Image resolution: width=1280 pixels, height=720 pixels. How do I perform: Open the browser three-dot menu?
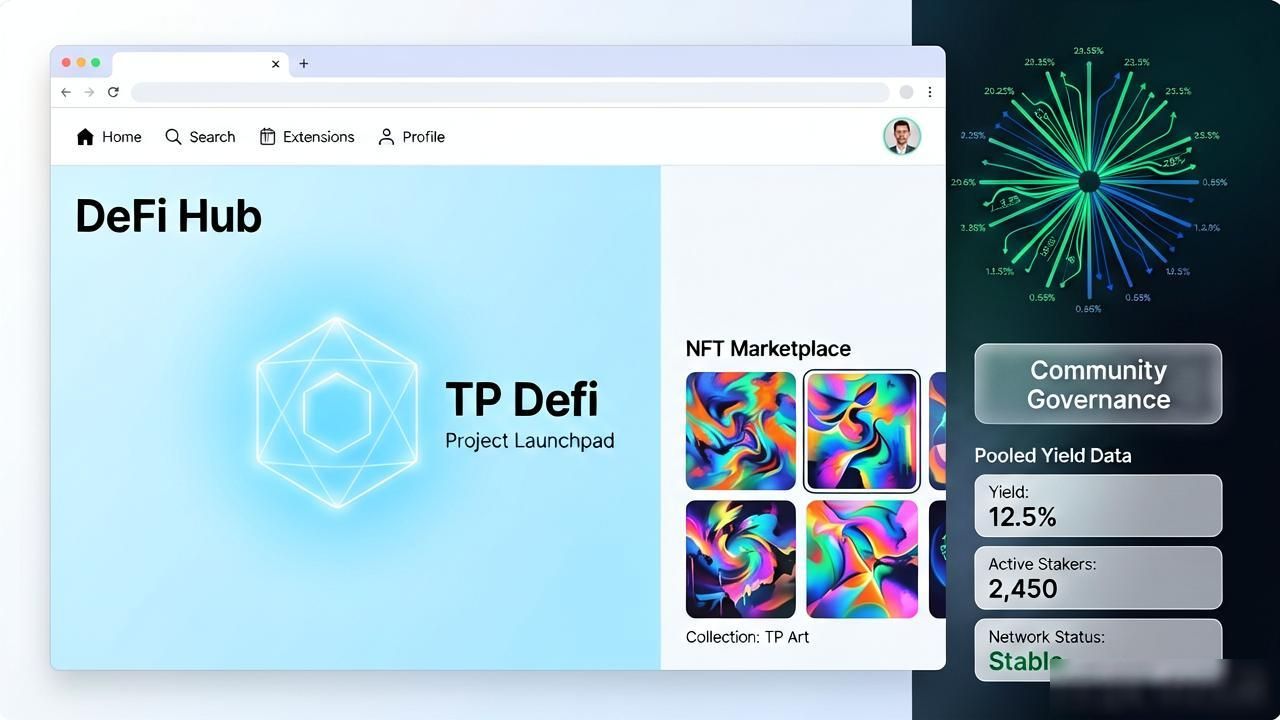click(930, 92)
